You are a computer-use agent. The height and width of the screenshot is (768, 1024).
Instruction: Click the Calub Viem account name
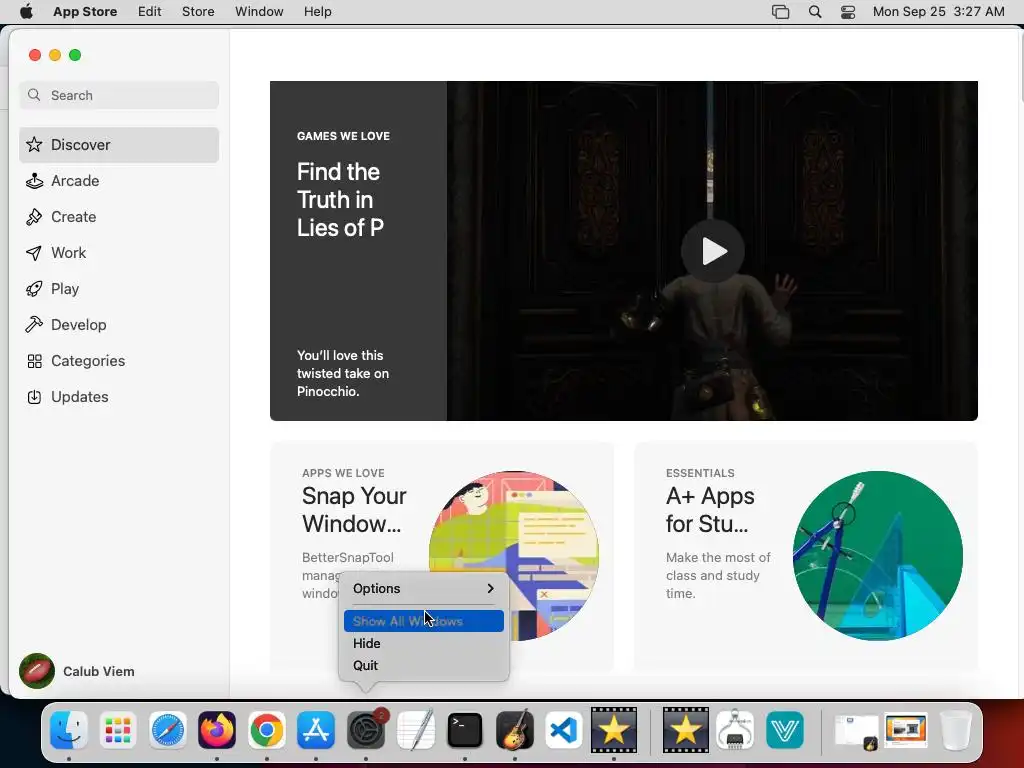(99, 671)
